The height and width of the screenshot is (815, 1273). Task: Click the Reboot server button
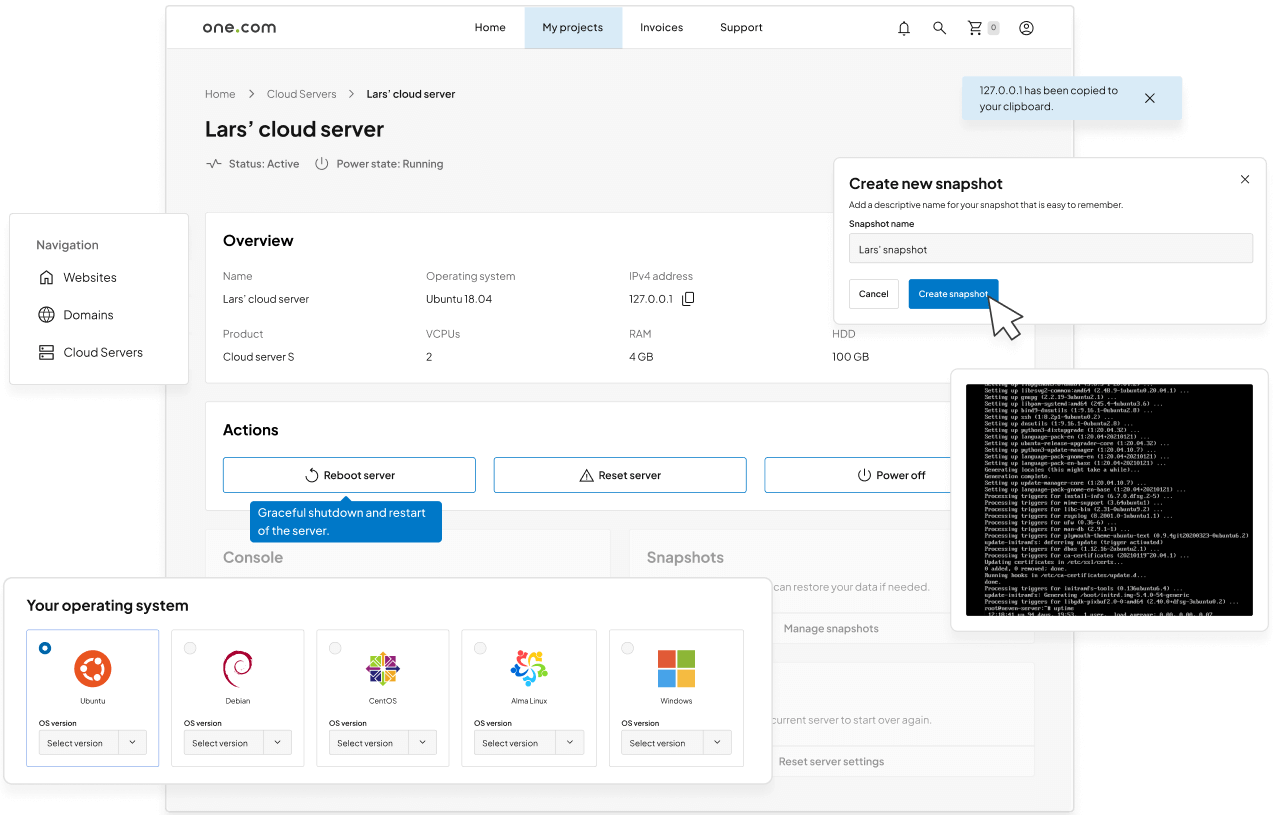349,475
